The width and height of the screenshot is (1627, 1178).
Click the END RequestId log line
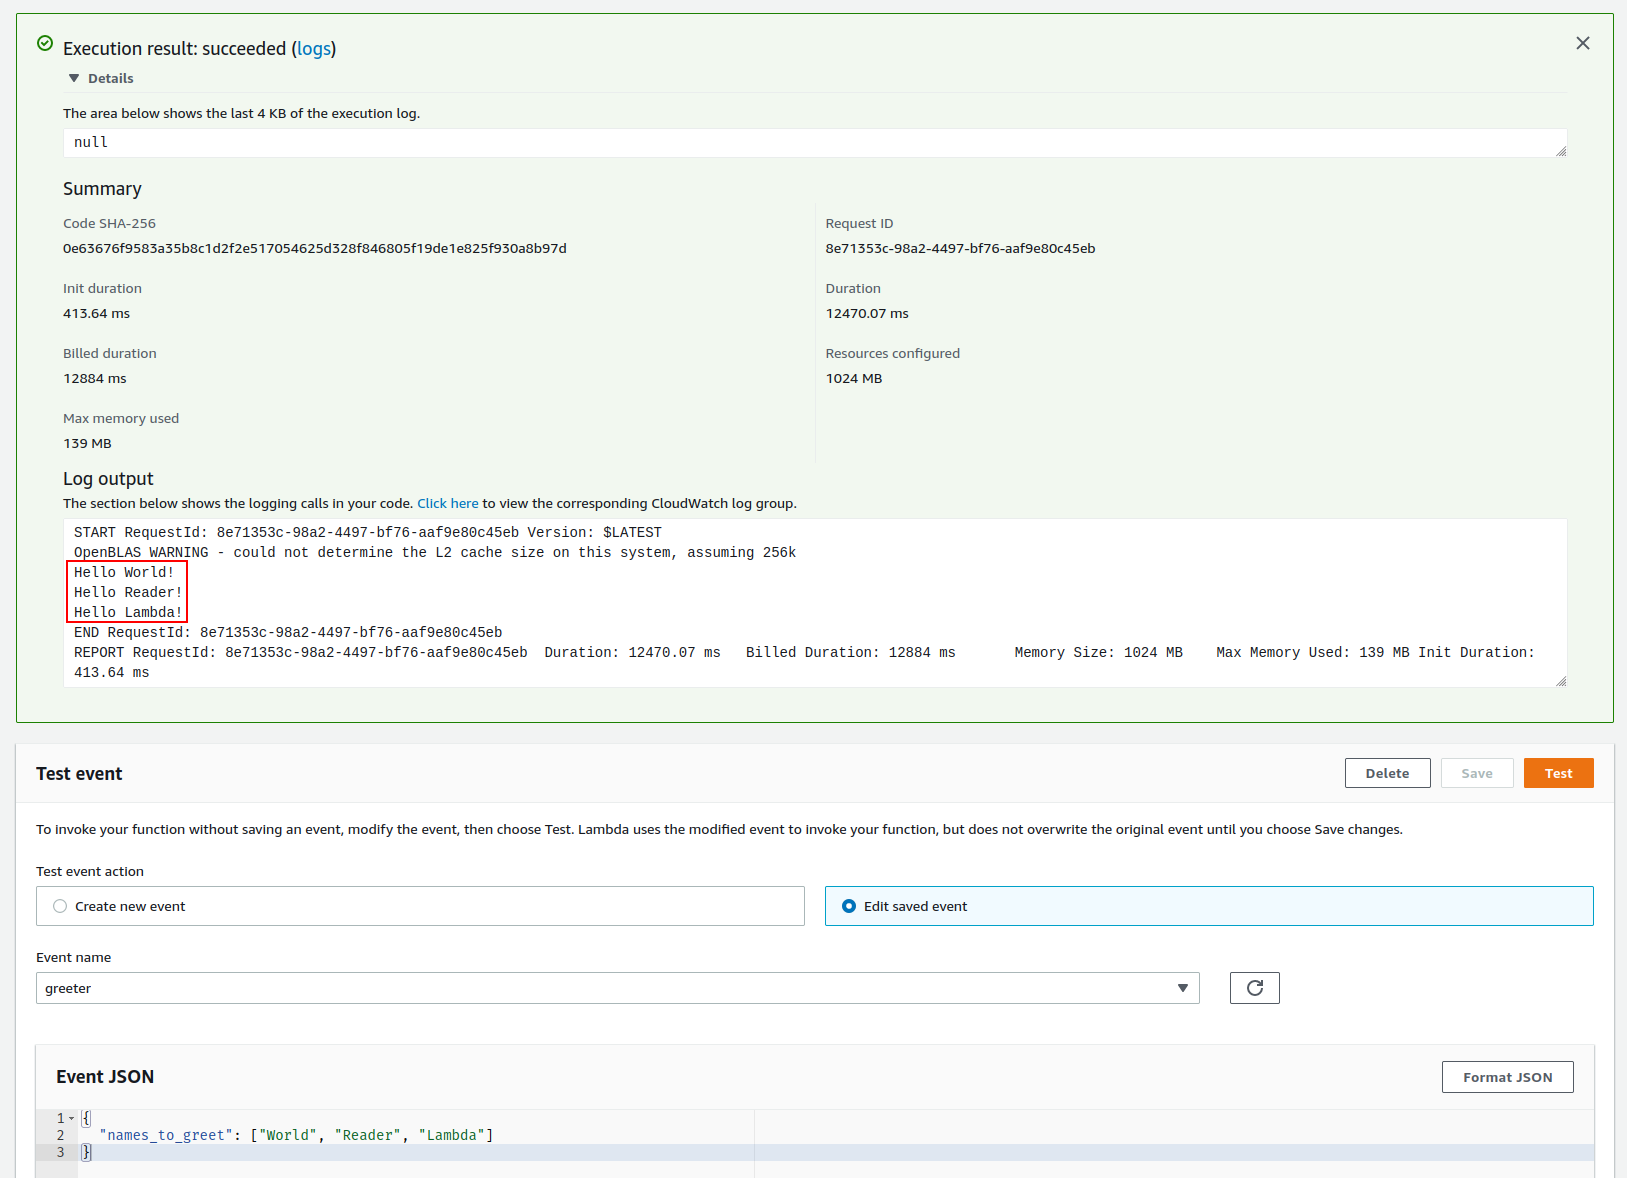pos(288,633)
